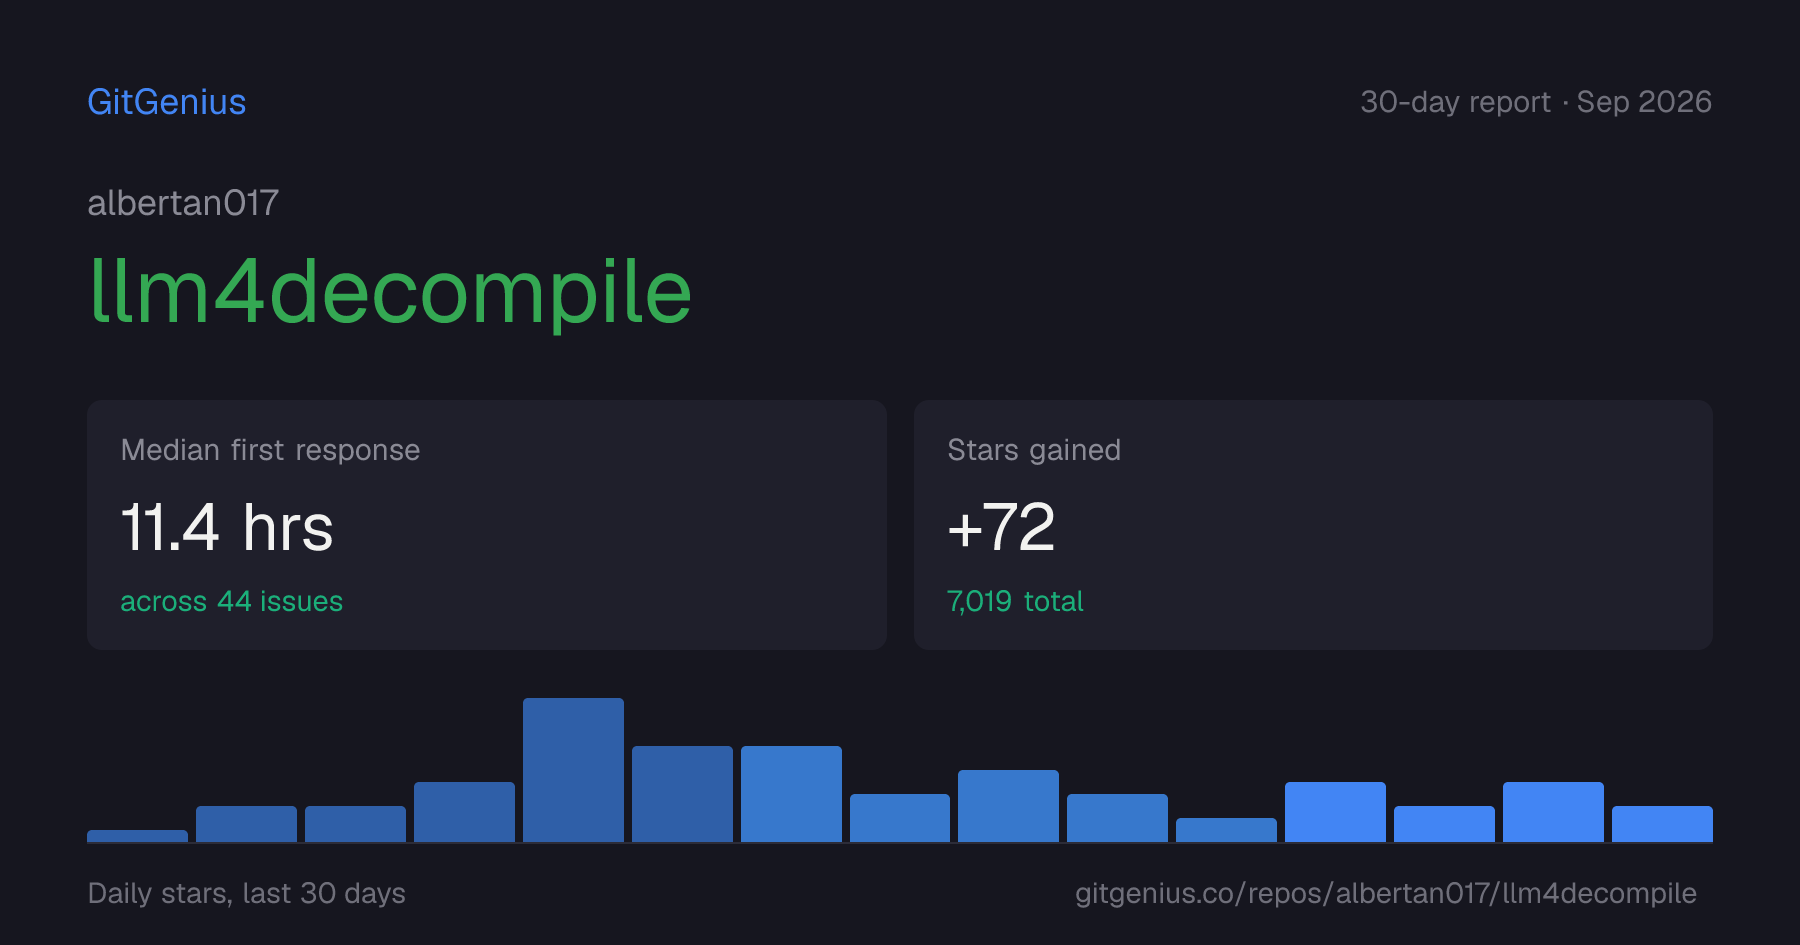Screen dimensions: 1800x945
Task: Click the GitGenius brand link
Action: click(167, 102)
